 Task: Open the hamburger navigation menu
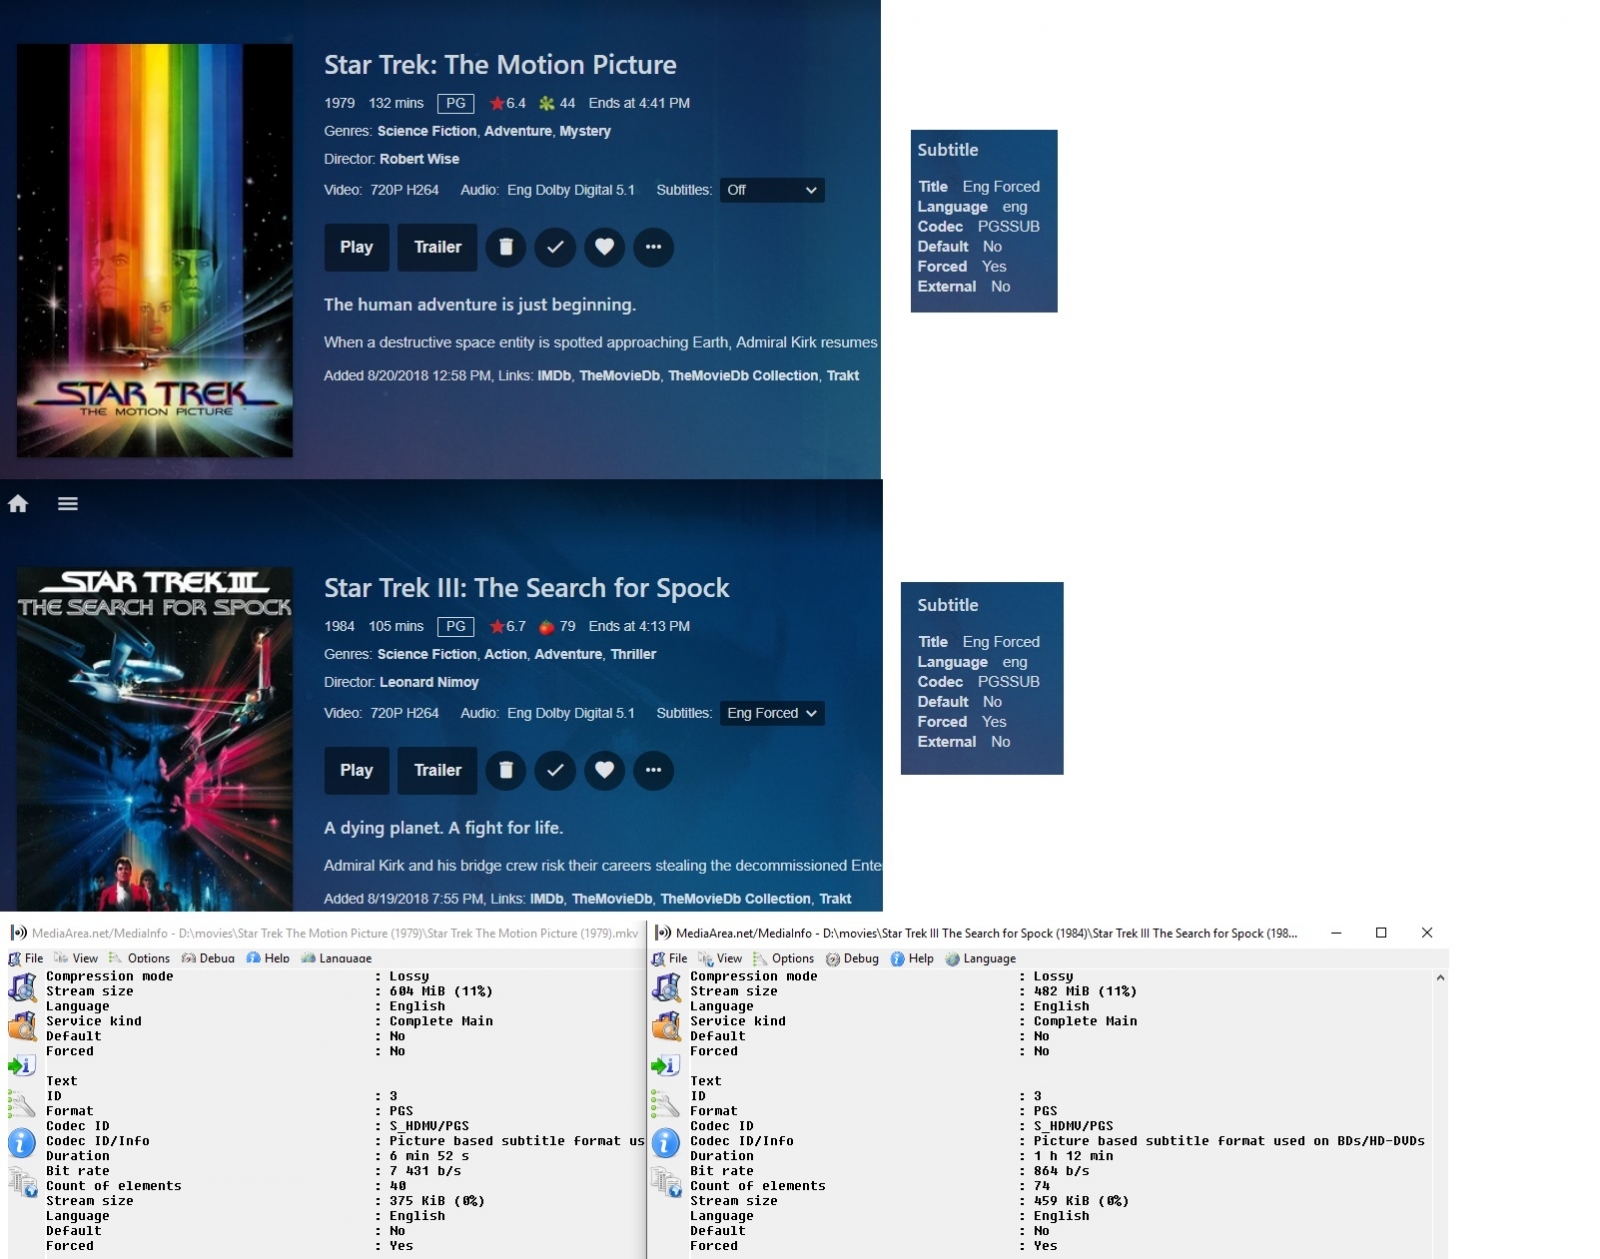point(68,503)
